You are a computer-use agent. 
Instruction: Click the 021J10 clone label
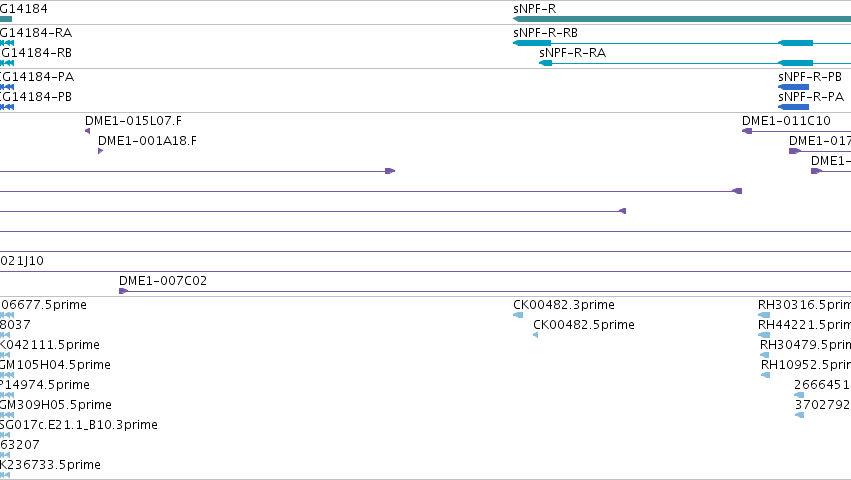pos(22,261)
